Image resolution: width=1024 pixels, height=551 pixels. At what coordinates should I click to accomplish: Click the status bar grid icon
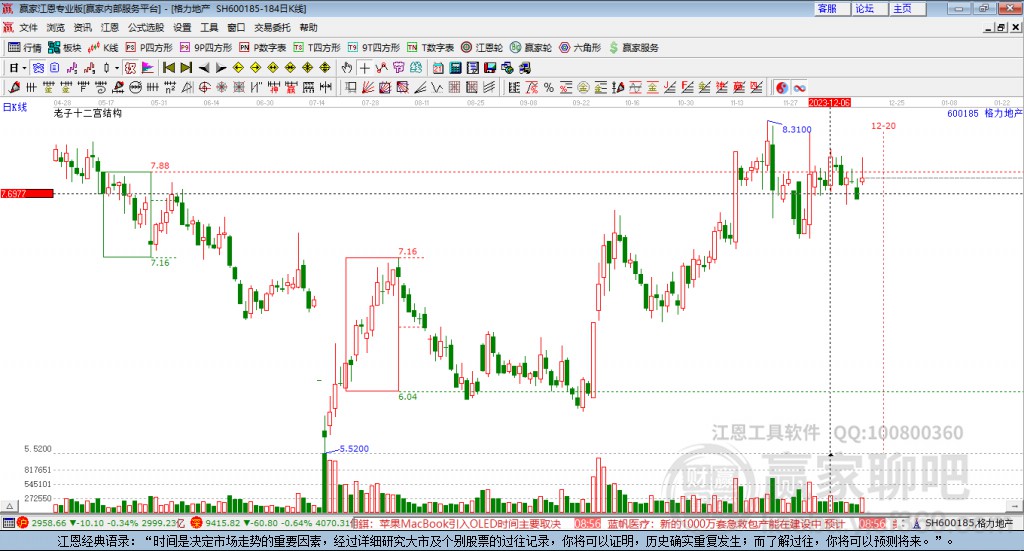pyautogui.click(x=8, y=524)
